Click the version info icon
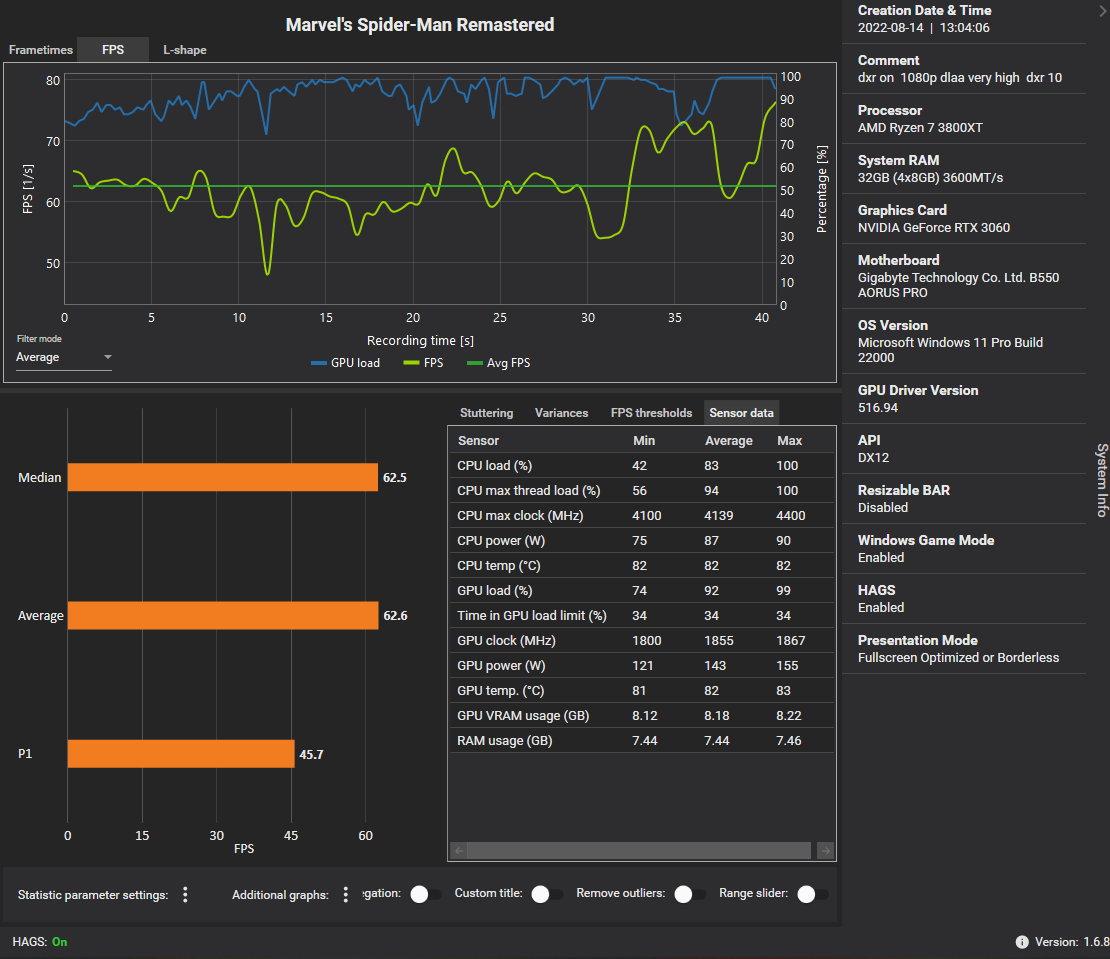The image size is (1110, 959). pyautogui.click(x=1022, y=942)
